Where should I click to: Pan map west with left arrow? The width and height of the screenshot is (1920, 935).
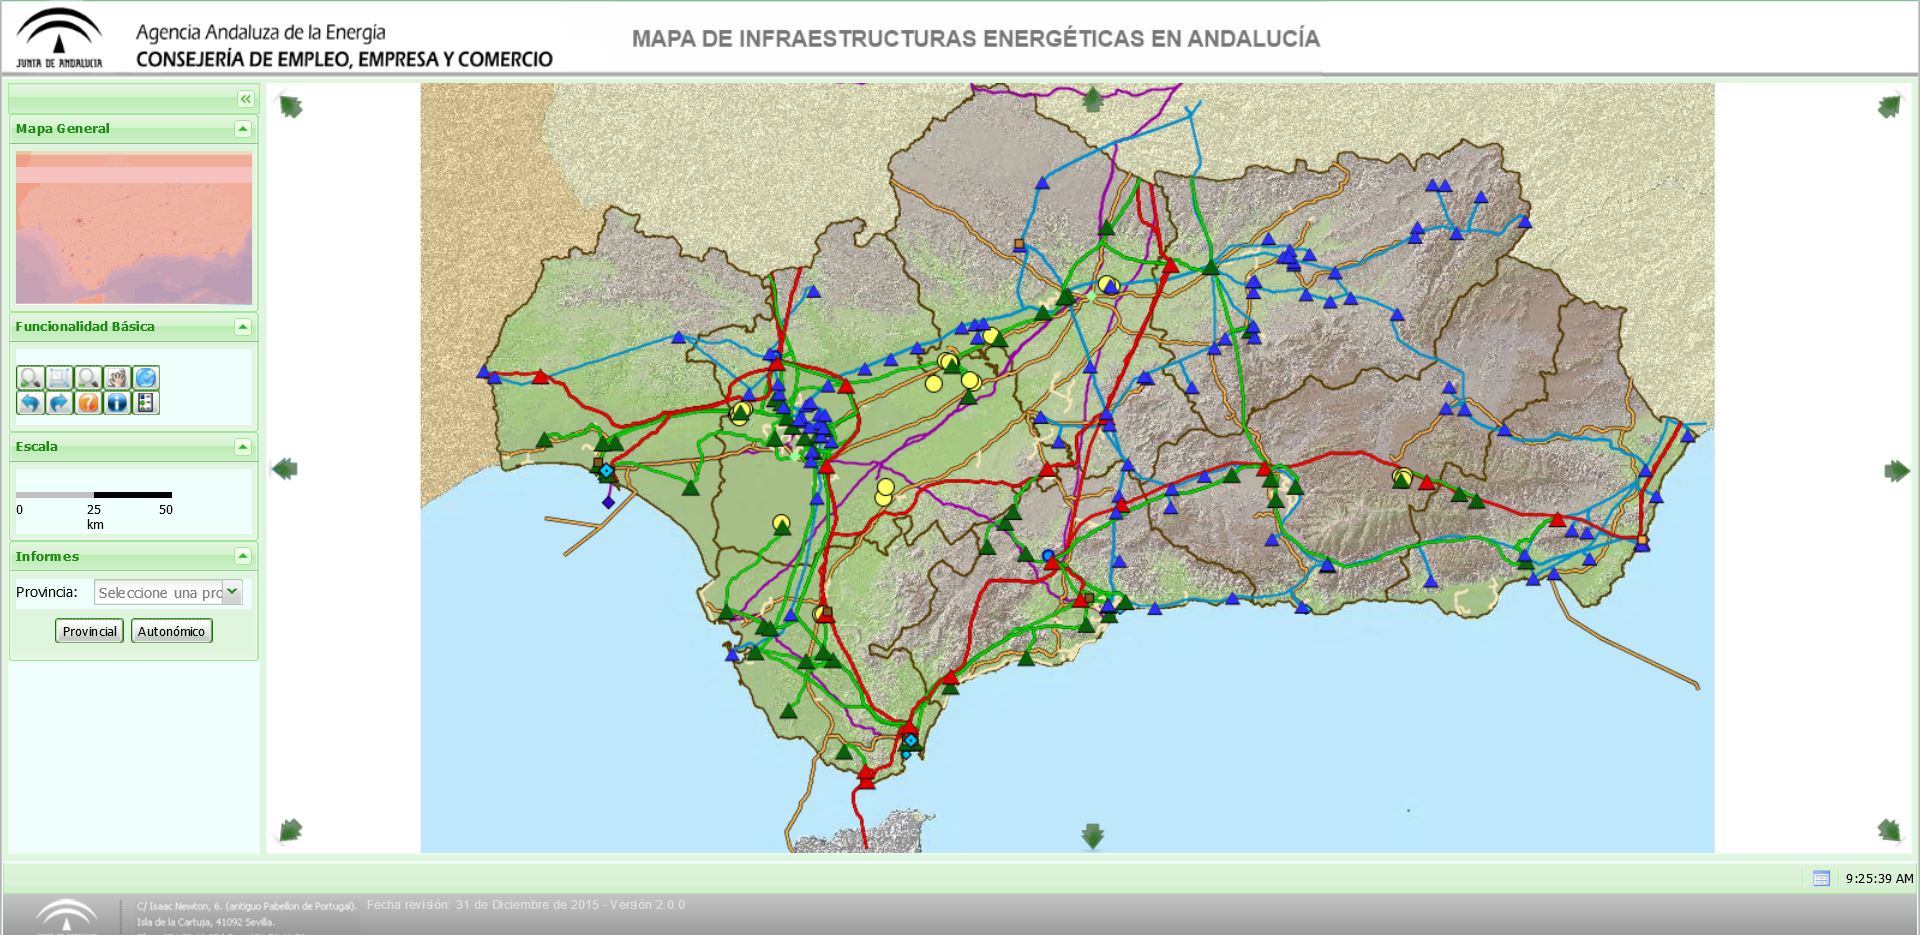[x=285, y=468]
